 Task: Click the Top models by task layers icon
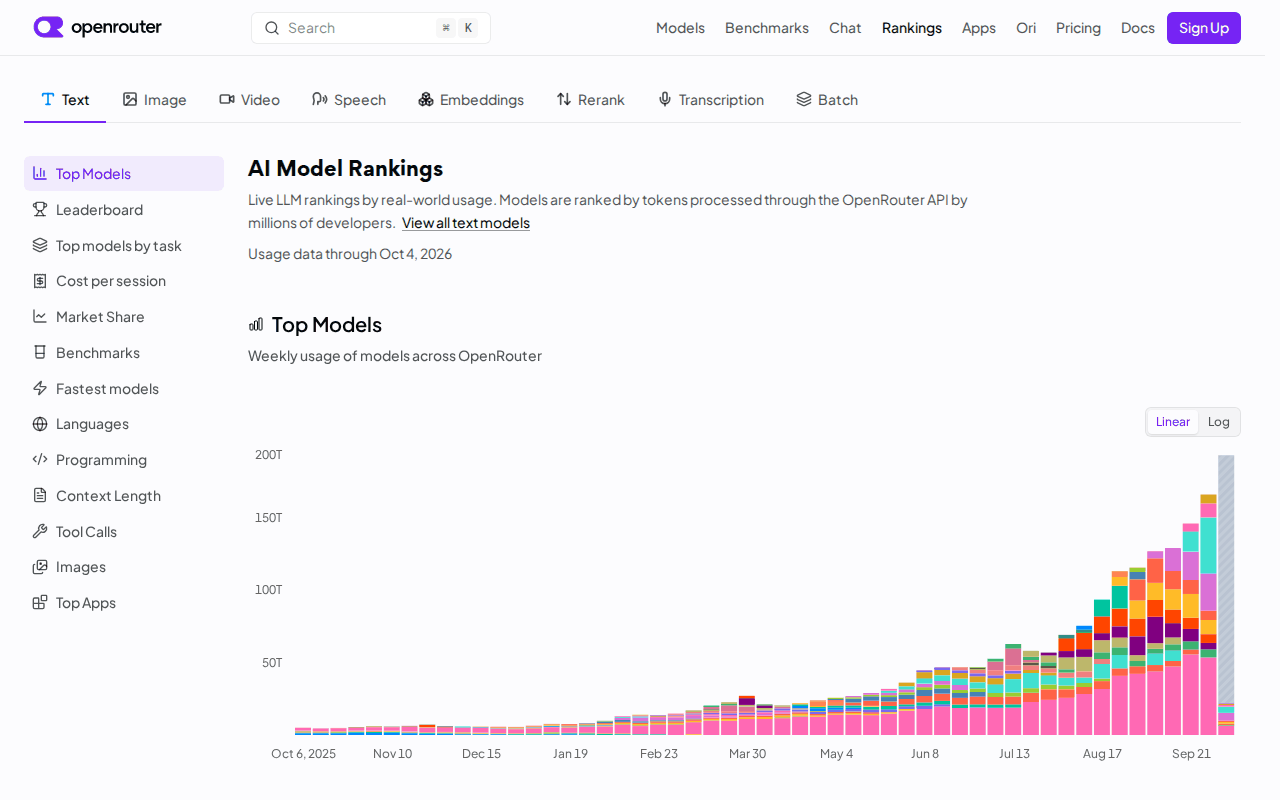40,245
